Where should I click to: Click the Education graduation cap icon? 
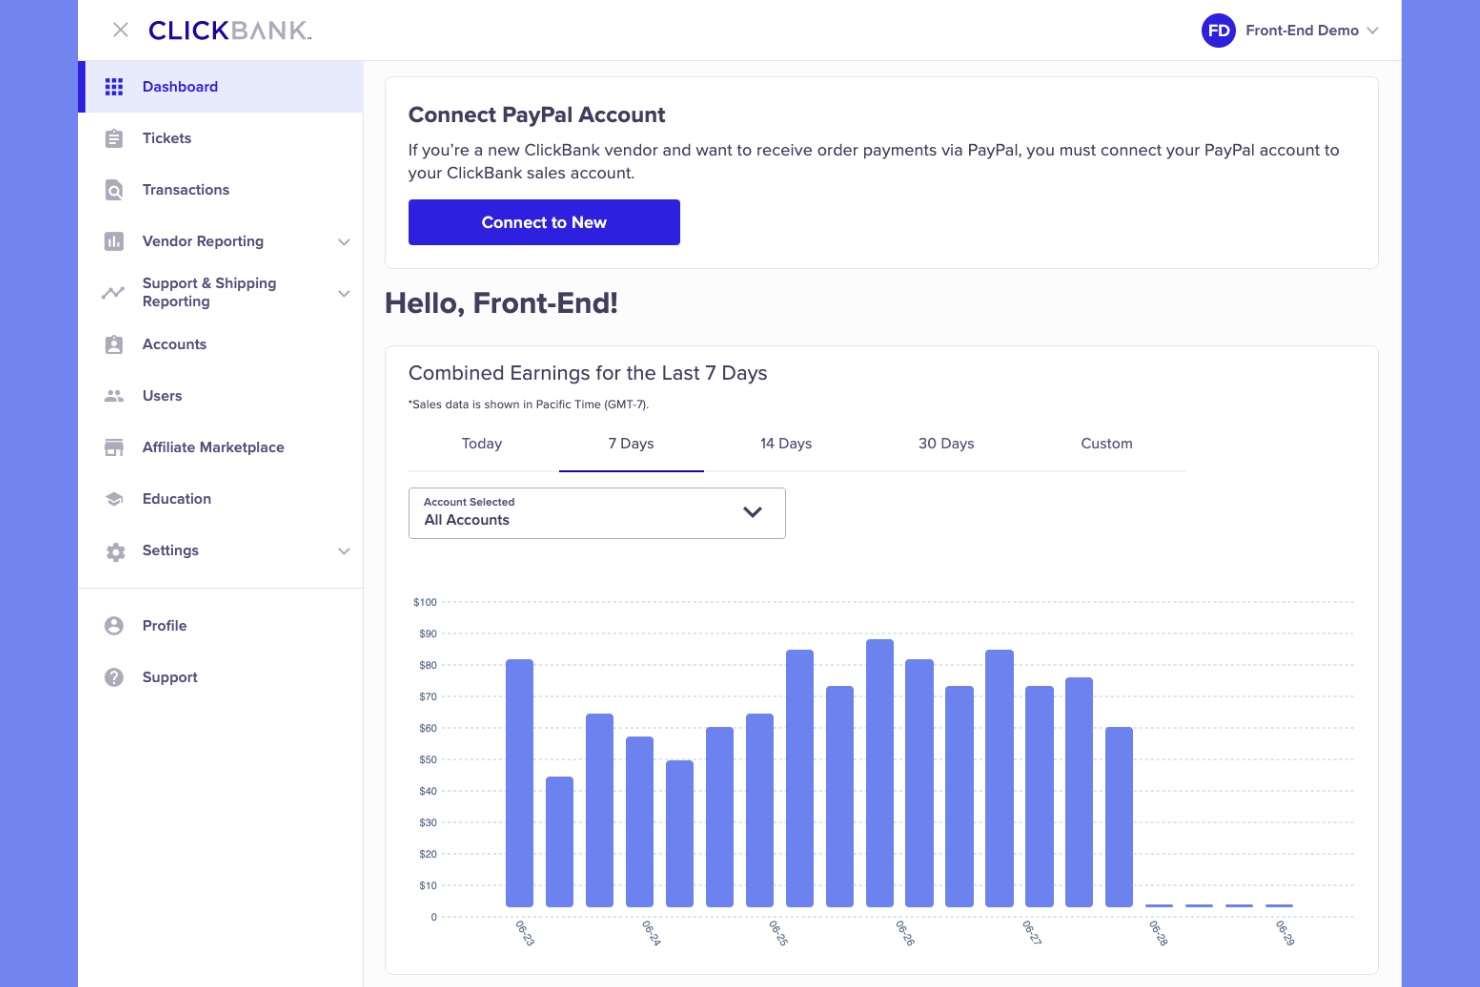114,499
